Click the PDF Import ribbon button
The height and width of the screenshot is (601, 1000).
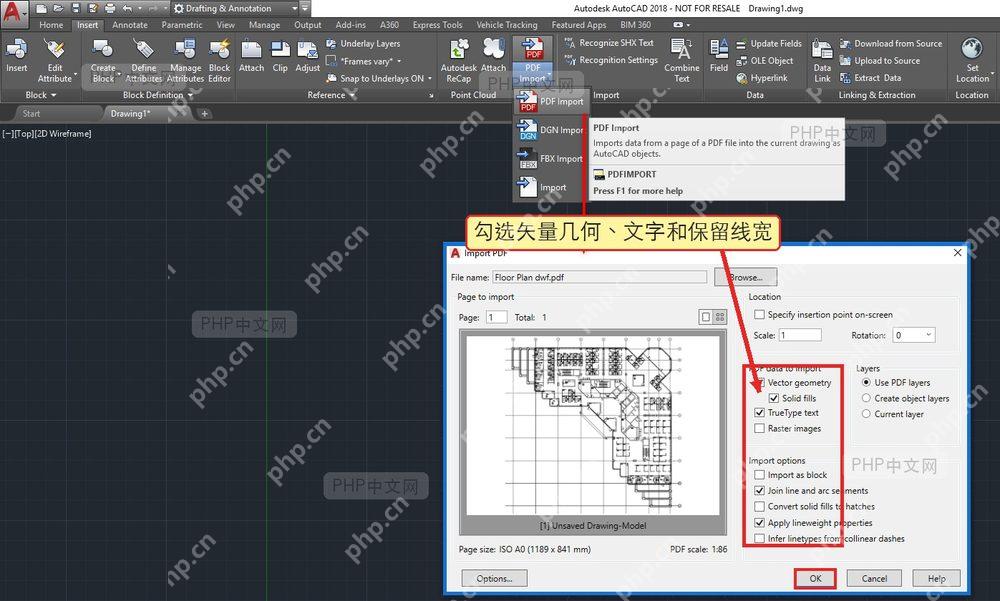click(533, 61)
